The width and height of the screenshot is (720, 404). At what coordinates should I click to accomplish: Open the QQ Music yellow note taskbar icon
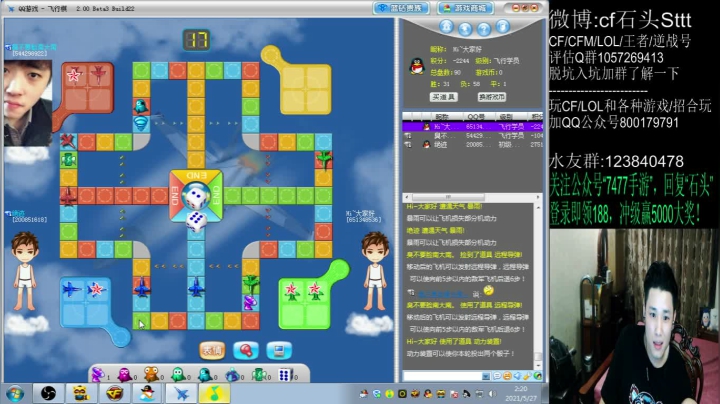214,393
